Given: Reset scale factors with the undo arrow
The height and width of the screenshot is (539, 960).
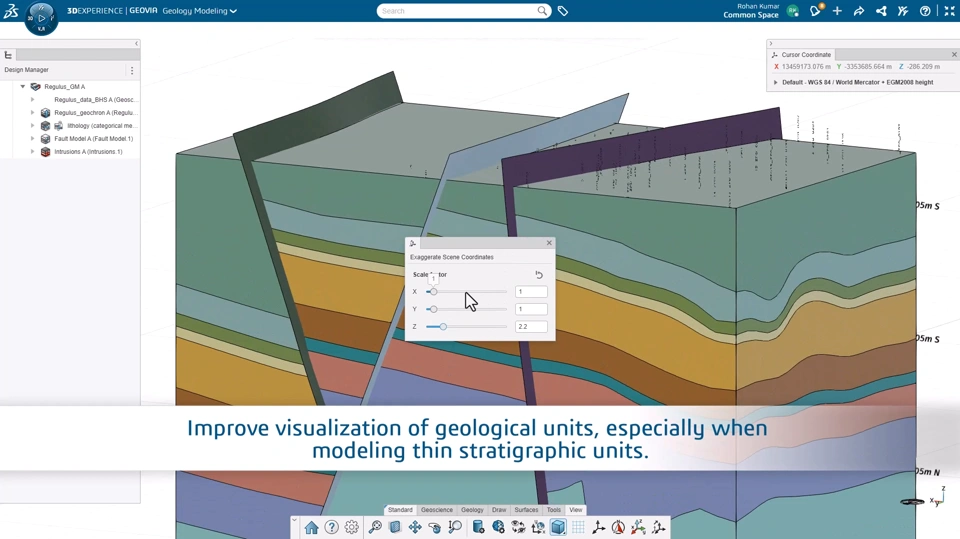Looking at the screenshot, I should coord(539,274).
